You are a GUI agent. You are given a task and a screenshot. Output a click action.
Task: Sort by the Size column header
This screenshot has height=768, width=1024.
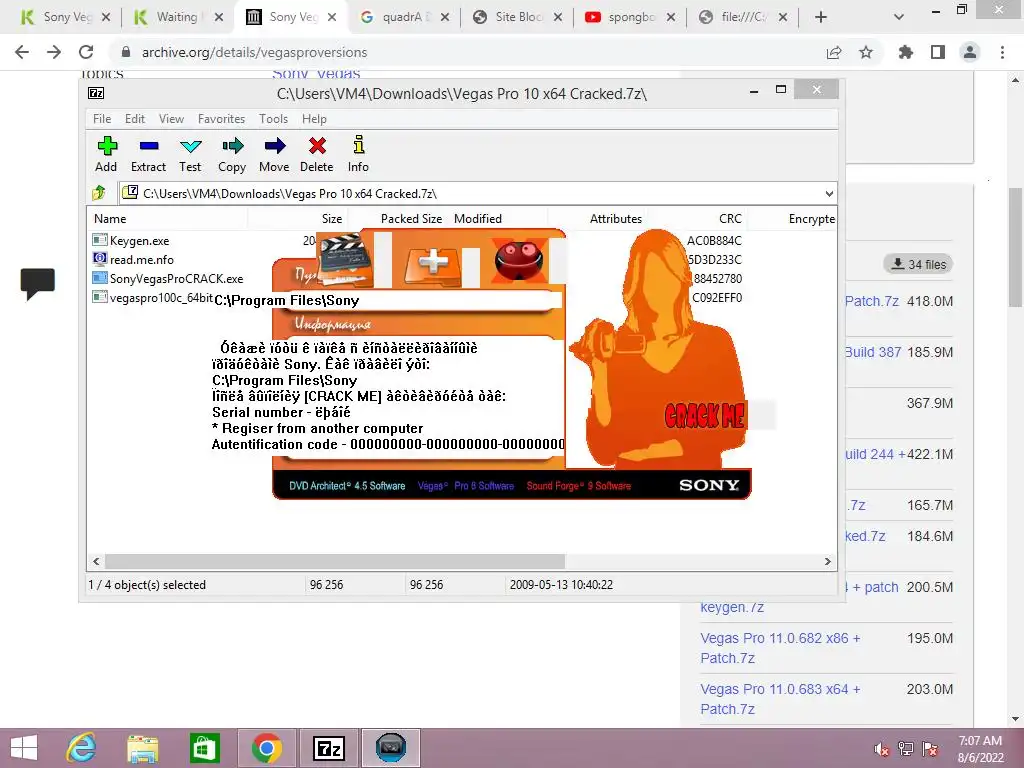[332, 219]
